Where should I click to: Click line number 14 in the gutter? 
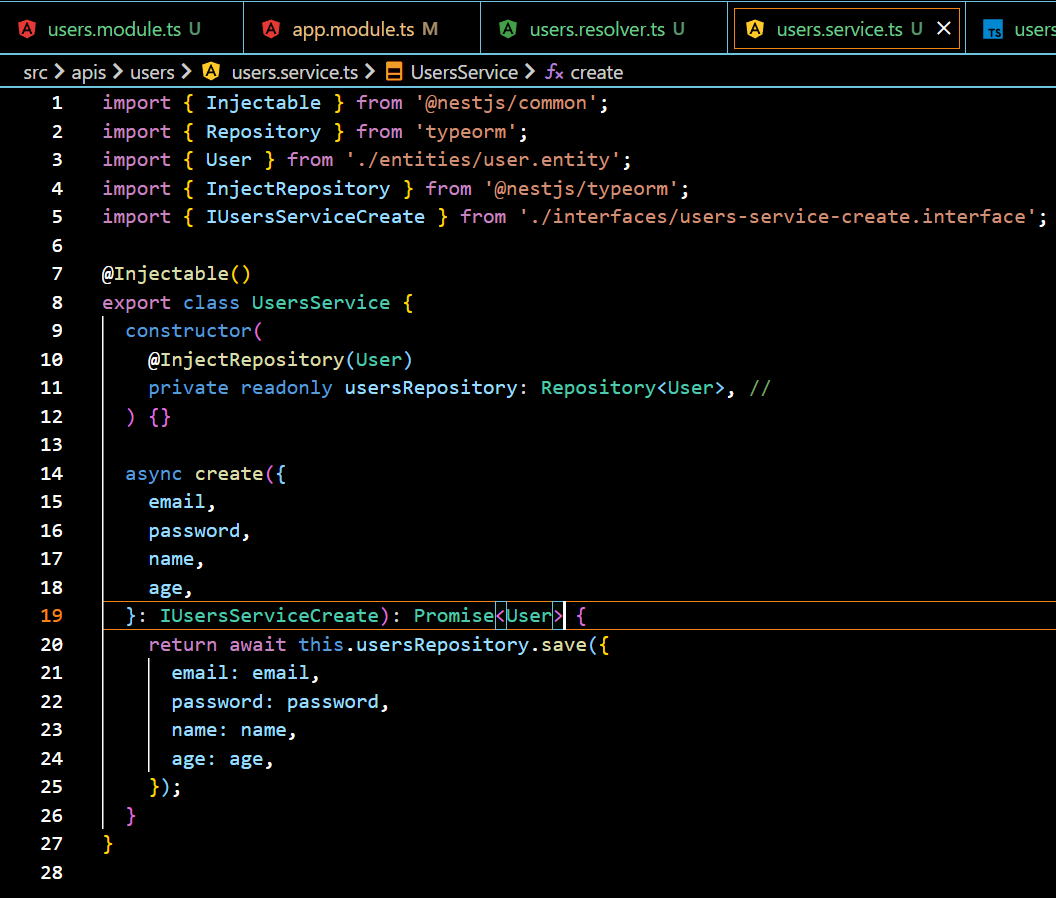click(51, 474)
